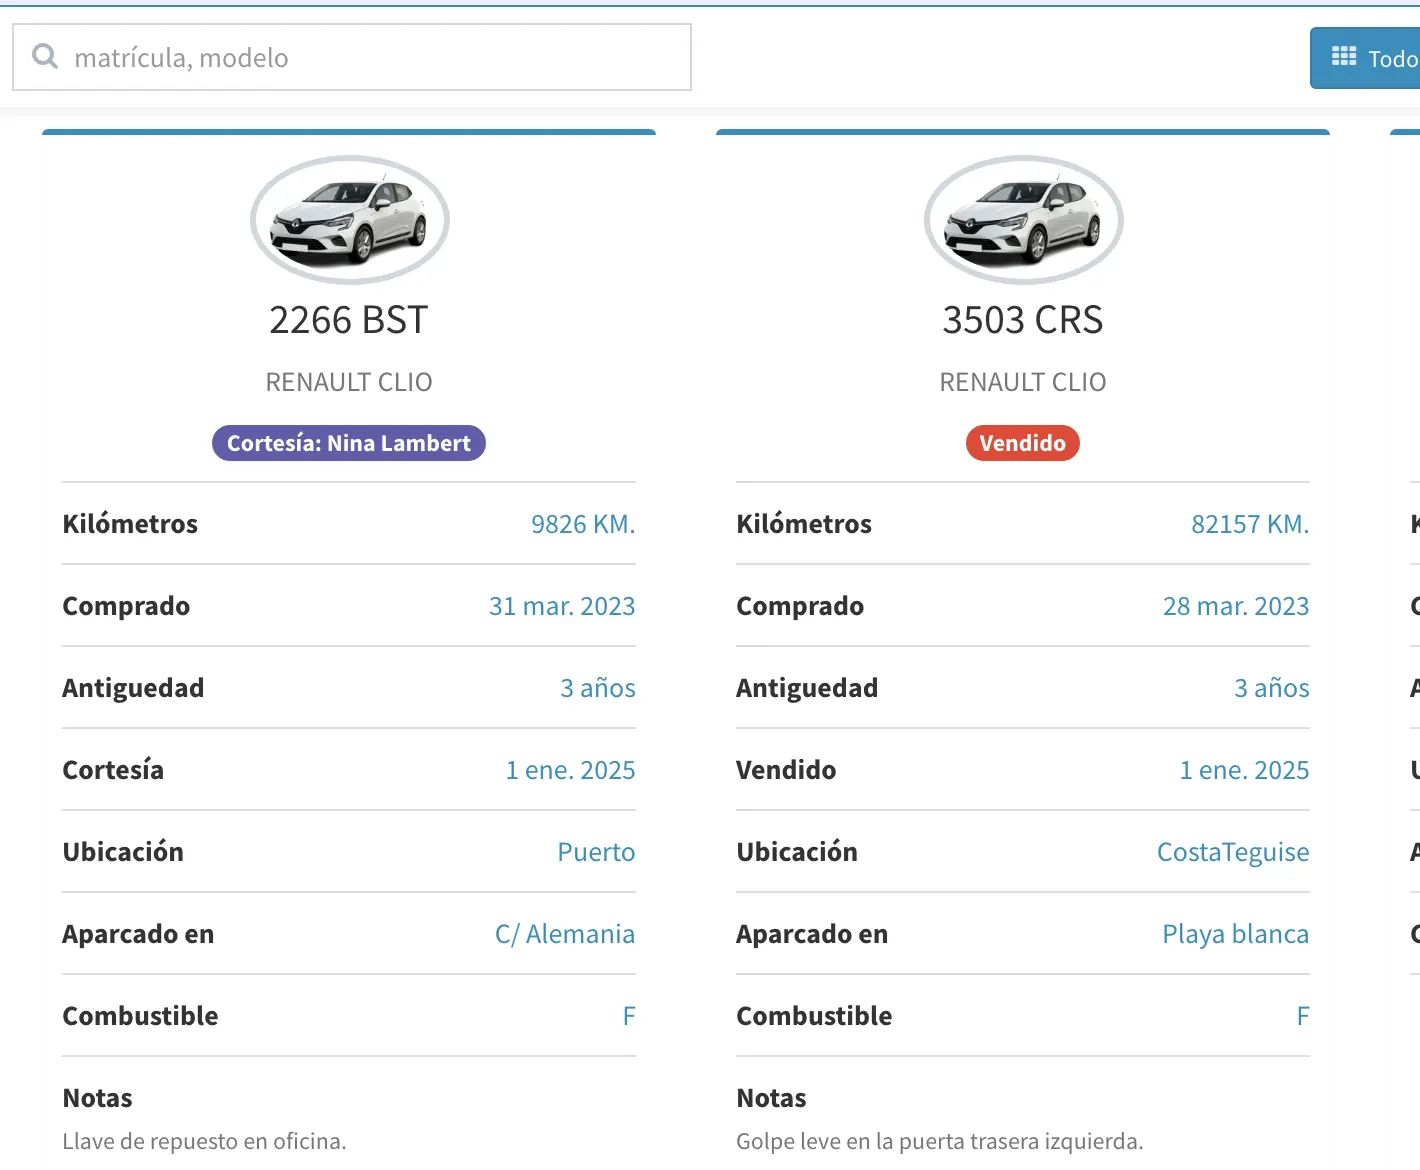Viewport: 1420px width, 1170px height.
Task: Click Combustible label in 2266 BST card
Action: (140, 1016)
